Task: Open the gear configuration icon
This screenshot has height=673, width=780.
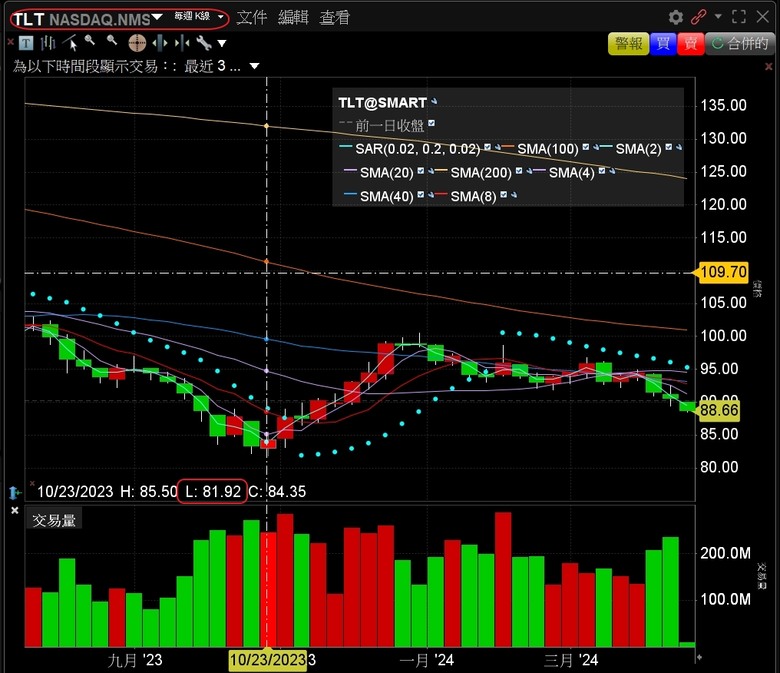Action: click(676, 17)
